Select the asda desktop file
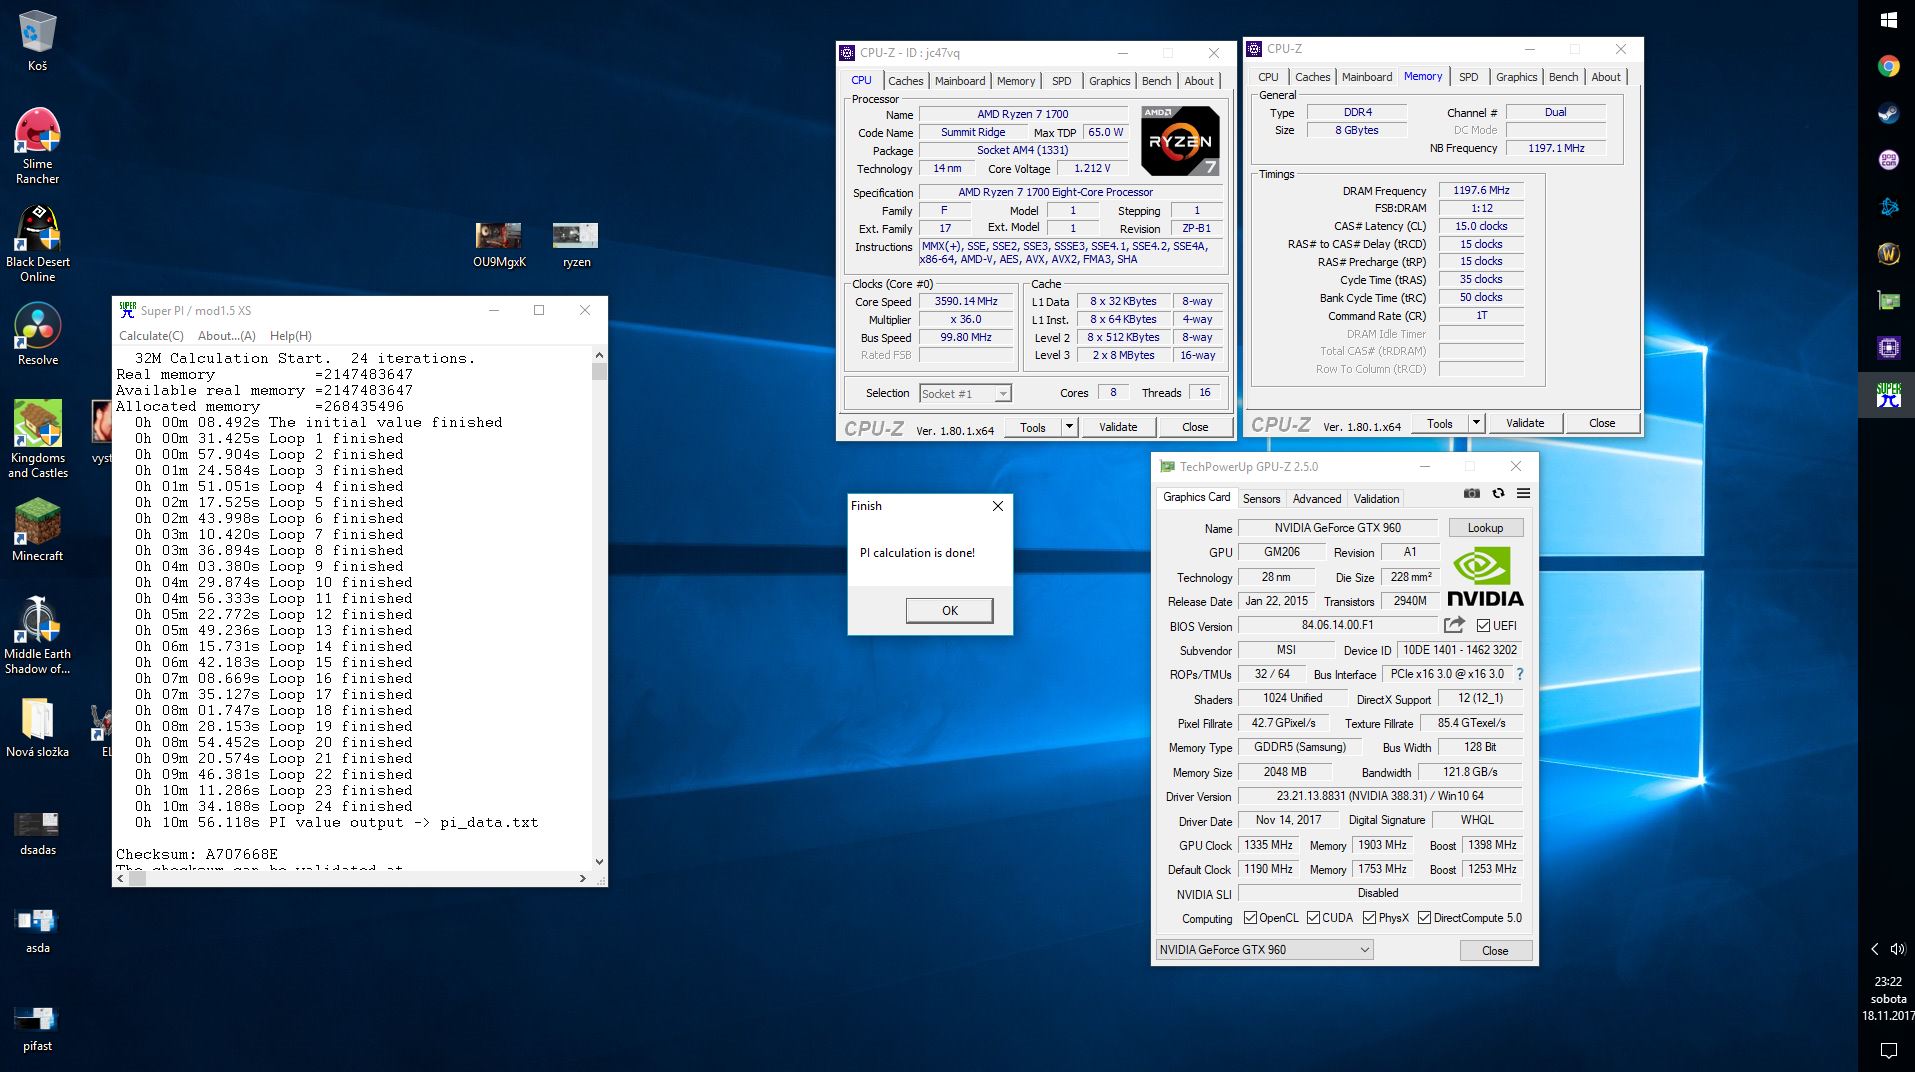The image size is (1915, 1072). click(37, 931)
